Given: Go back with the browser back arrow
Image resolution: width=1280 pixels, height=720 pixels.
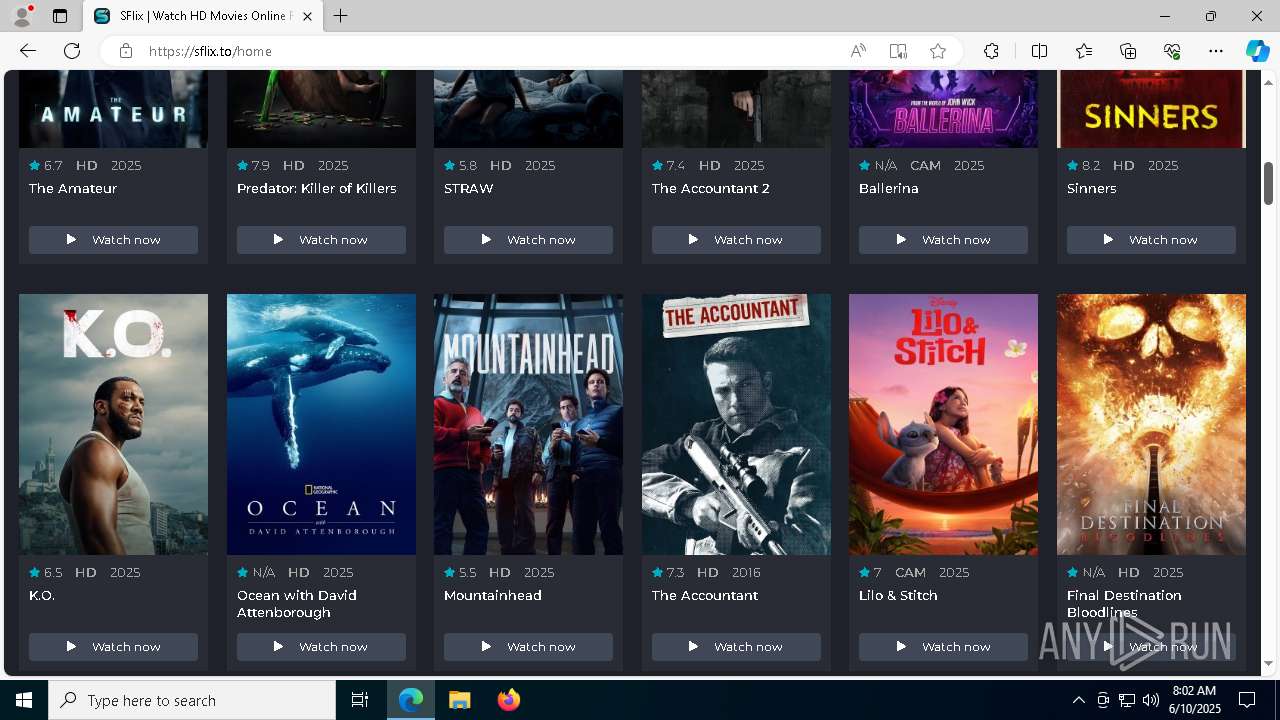Looking at the screenshot, I should click(x=28, y=51).
